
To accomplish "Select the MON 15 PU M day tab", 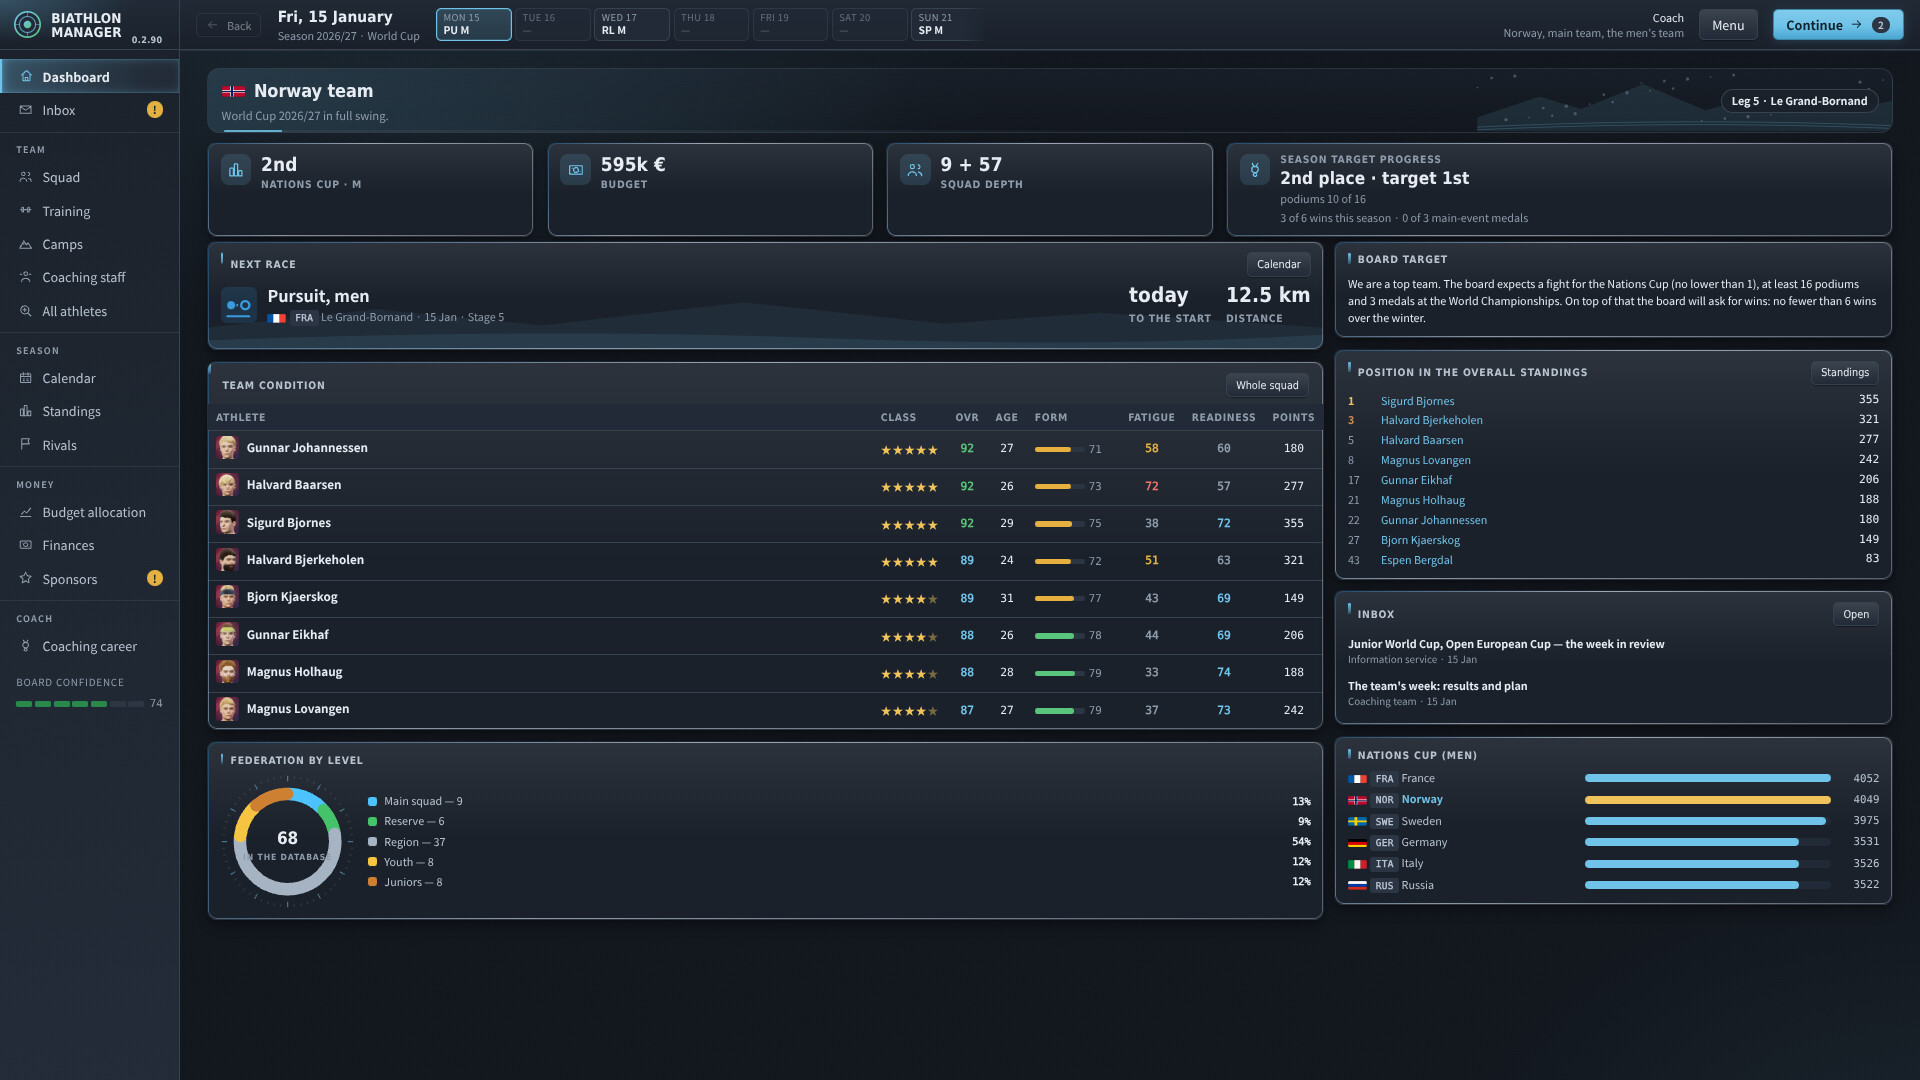I will point(473,25).
